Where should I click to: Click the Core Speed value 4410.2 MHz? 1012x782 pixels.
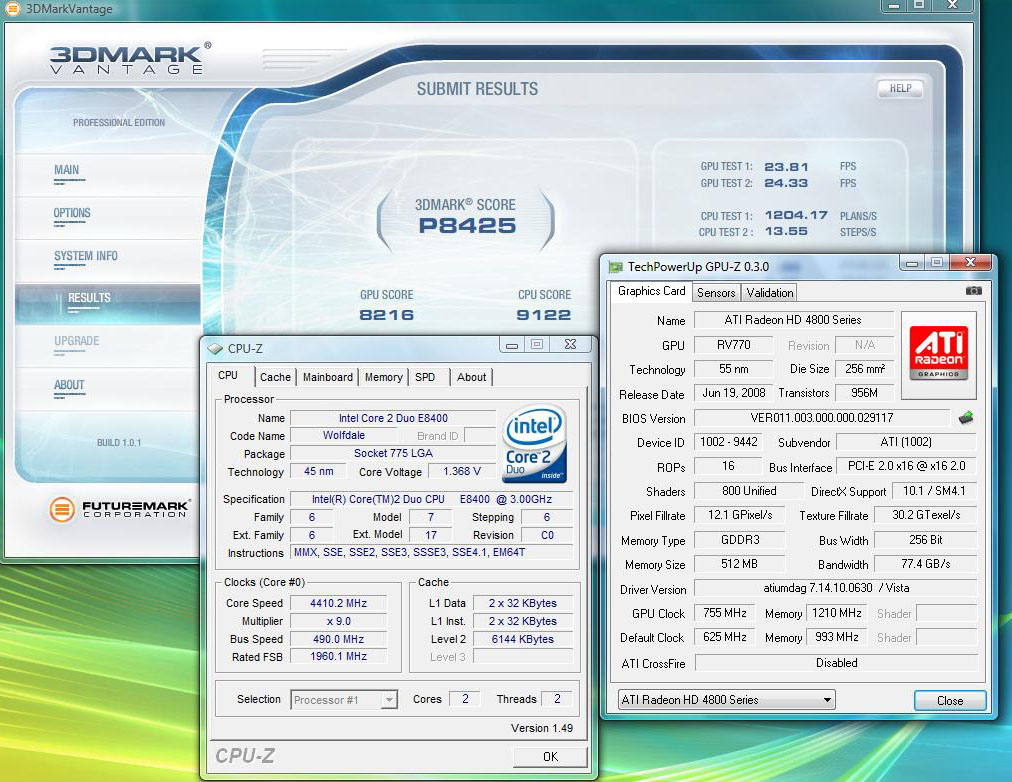point(339,603)
